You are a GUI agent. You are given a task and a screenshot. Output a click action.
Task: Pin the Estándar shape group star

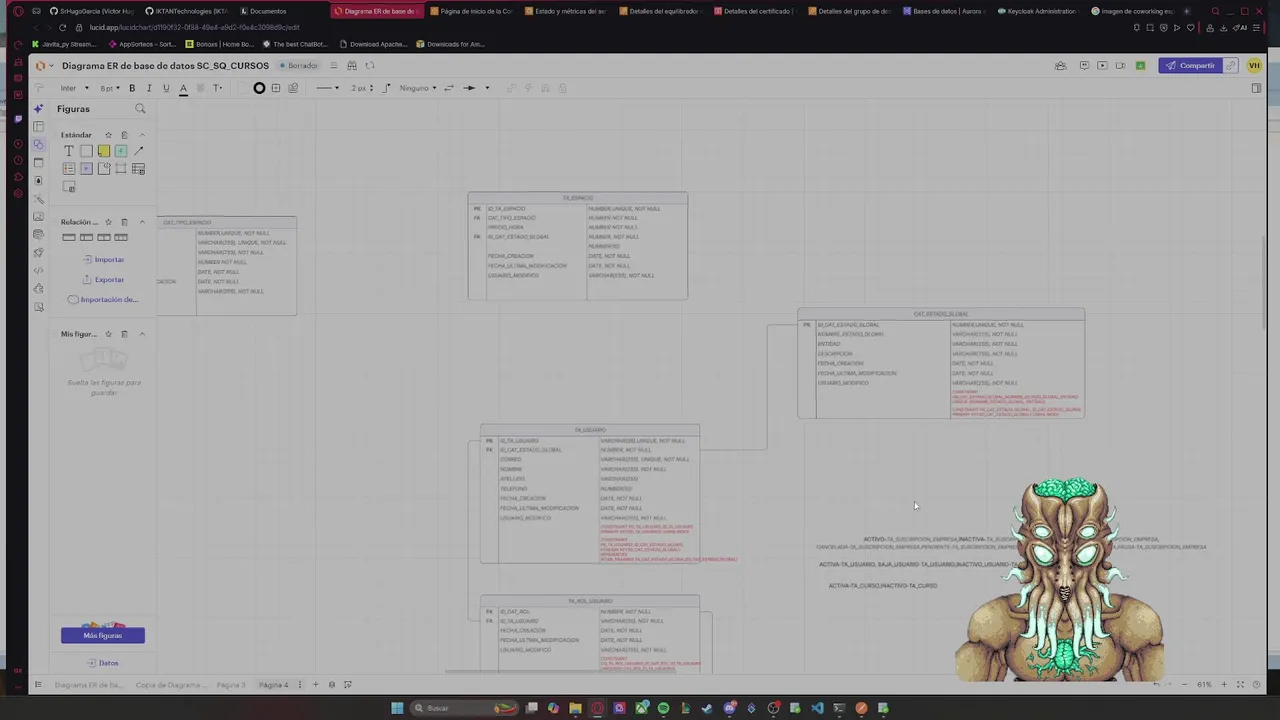[x=108, y=135]
